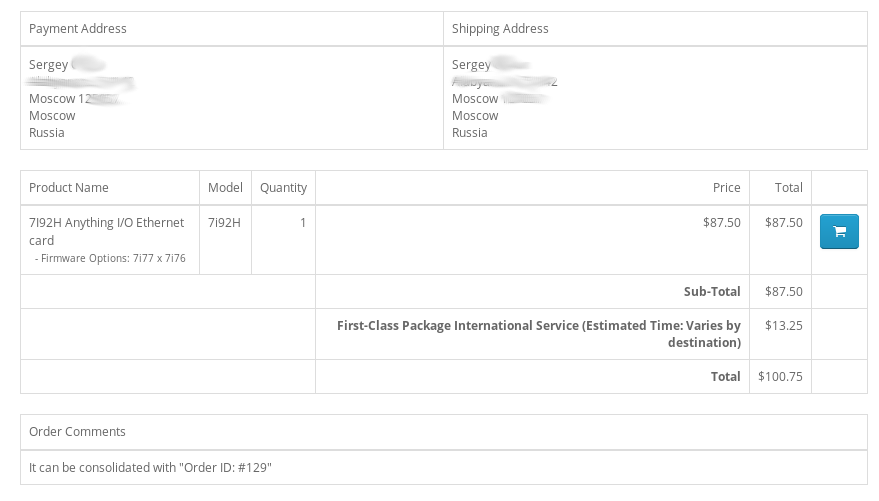Click the Price column header

[726, 188]
